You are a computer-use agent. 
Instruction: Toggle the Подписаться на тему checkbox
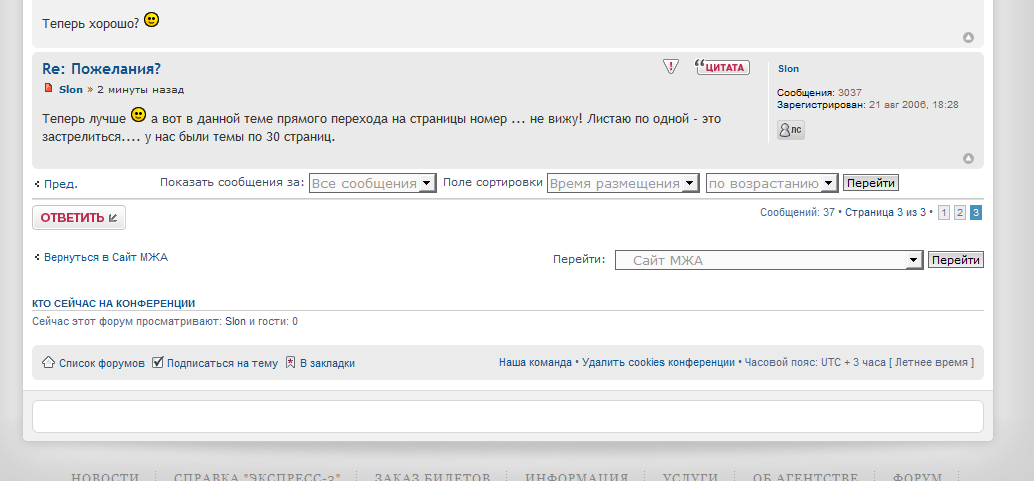pyautogui.click(x=158, y=362)
